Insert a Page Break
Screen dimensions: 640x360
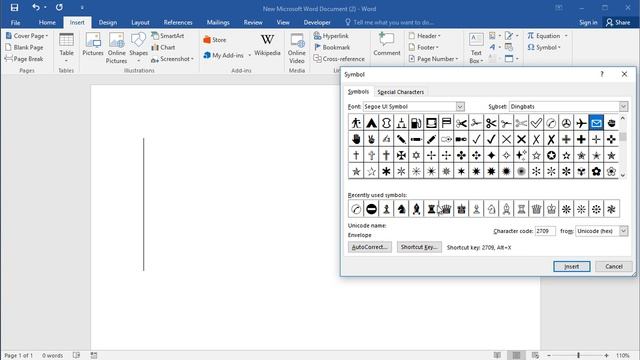pyautogui.click(x=24, y=59)
